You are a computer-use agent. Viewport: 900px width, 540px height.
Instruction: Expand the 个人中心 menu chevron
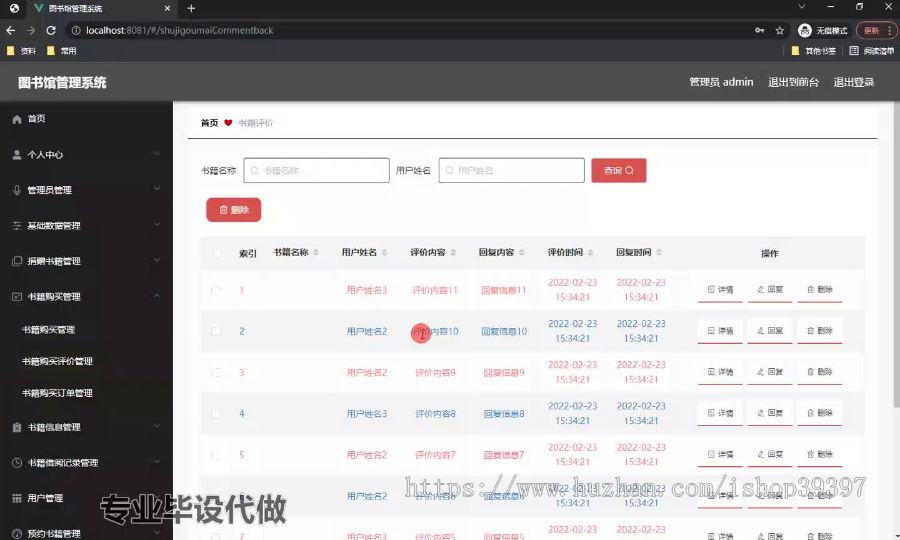pos(156,154)
